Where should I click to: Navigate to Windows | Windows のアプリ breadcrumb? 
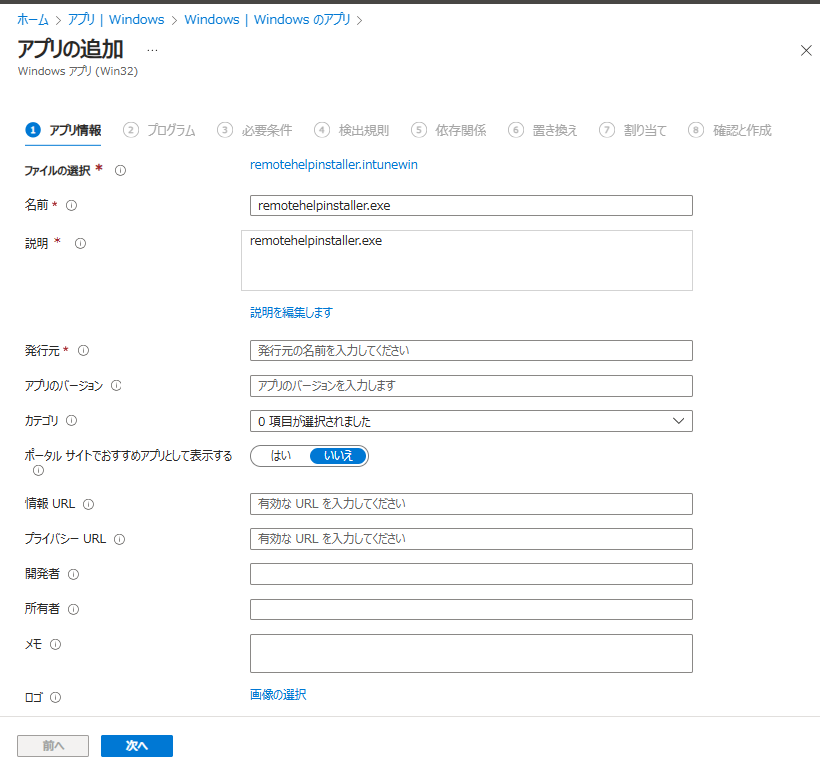coord(267,20)
